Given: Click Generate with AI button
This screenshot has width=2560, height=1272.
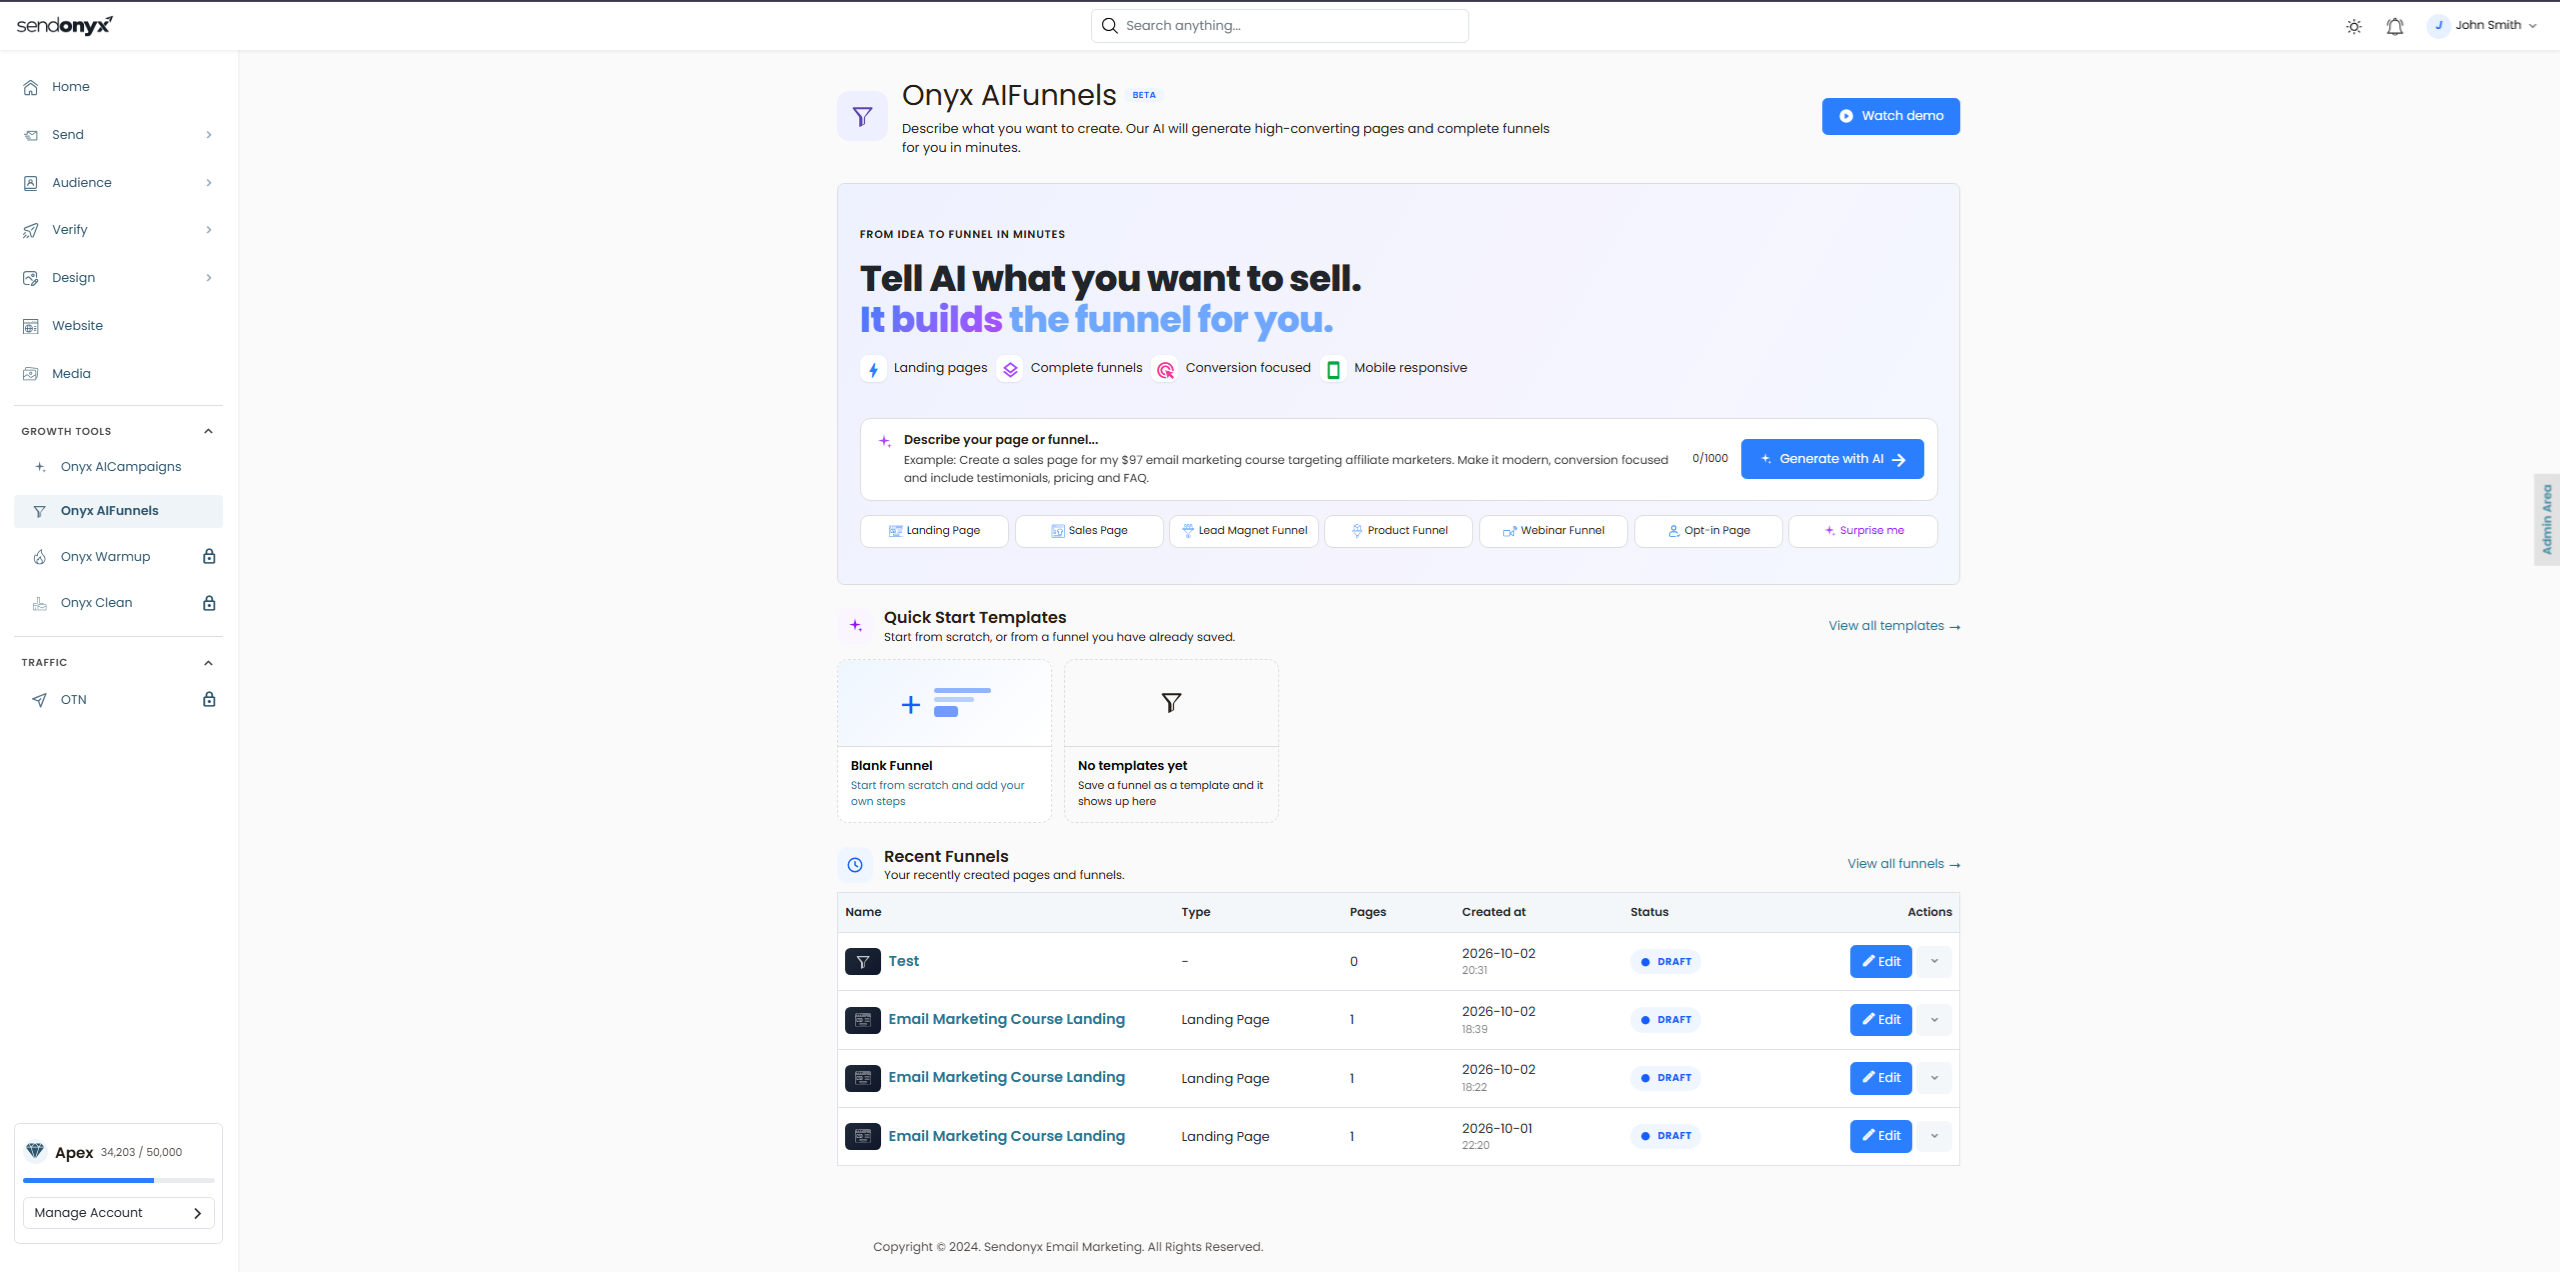Looking at the screenshot, I should (x=1832, y=459).
